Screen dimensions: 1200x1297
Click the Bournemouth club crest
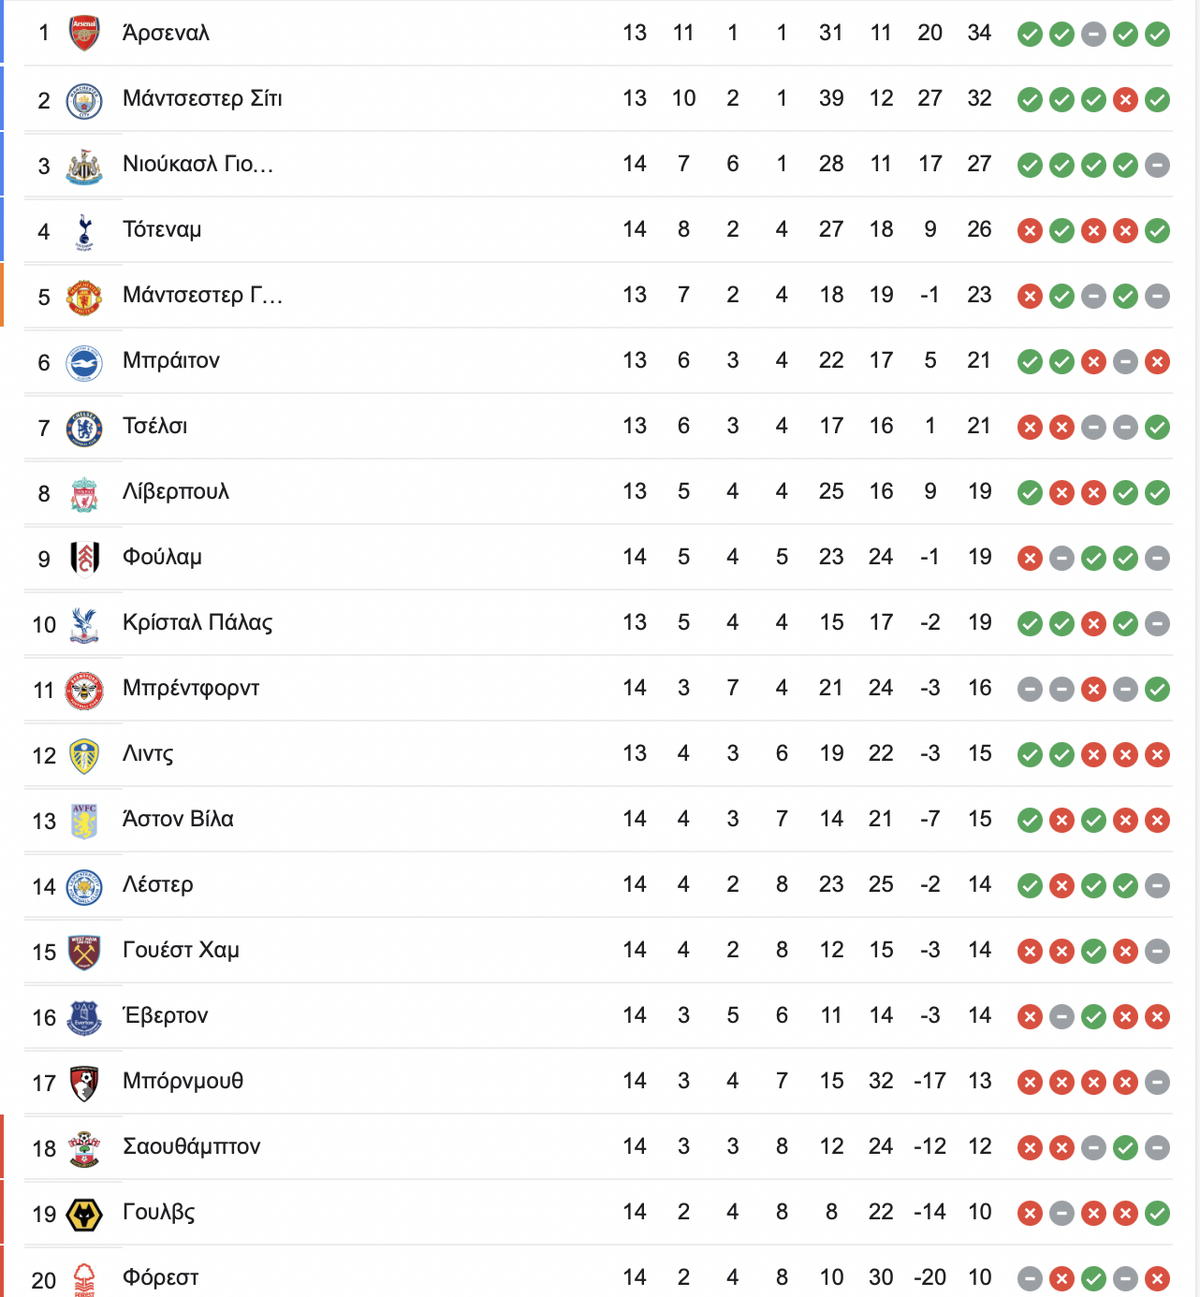pyautogui.click(x=84, y=1083)
